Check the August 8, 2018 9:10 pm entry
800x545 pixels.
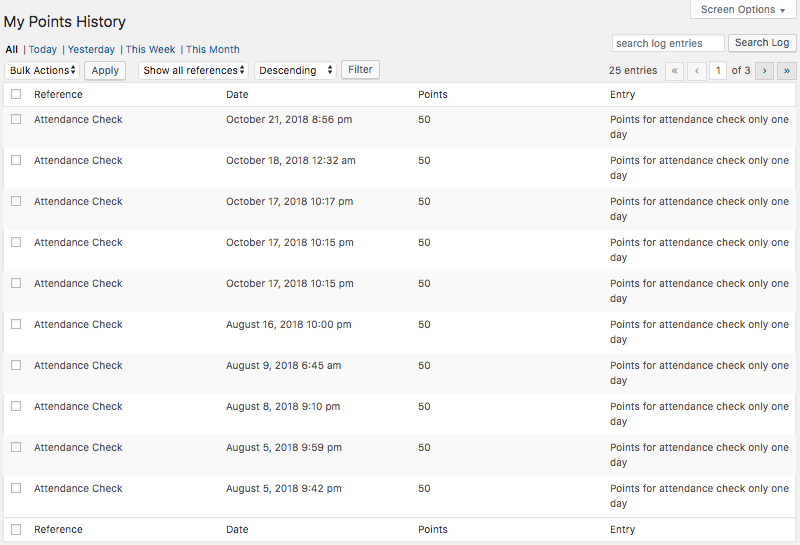click(x=16, y=406)
